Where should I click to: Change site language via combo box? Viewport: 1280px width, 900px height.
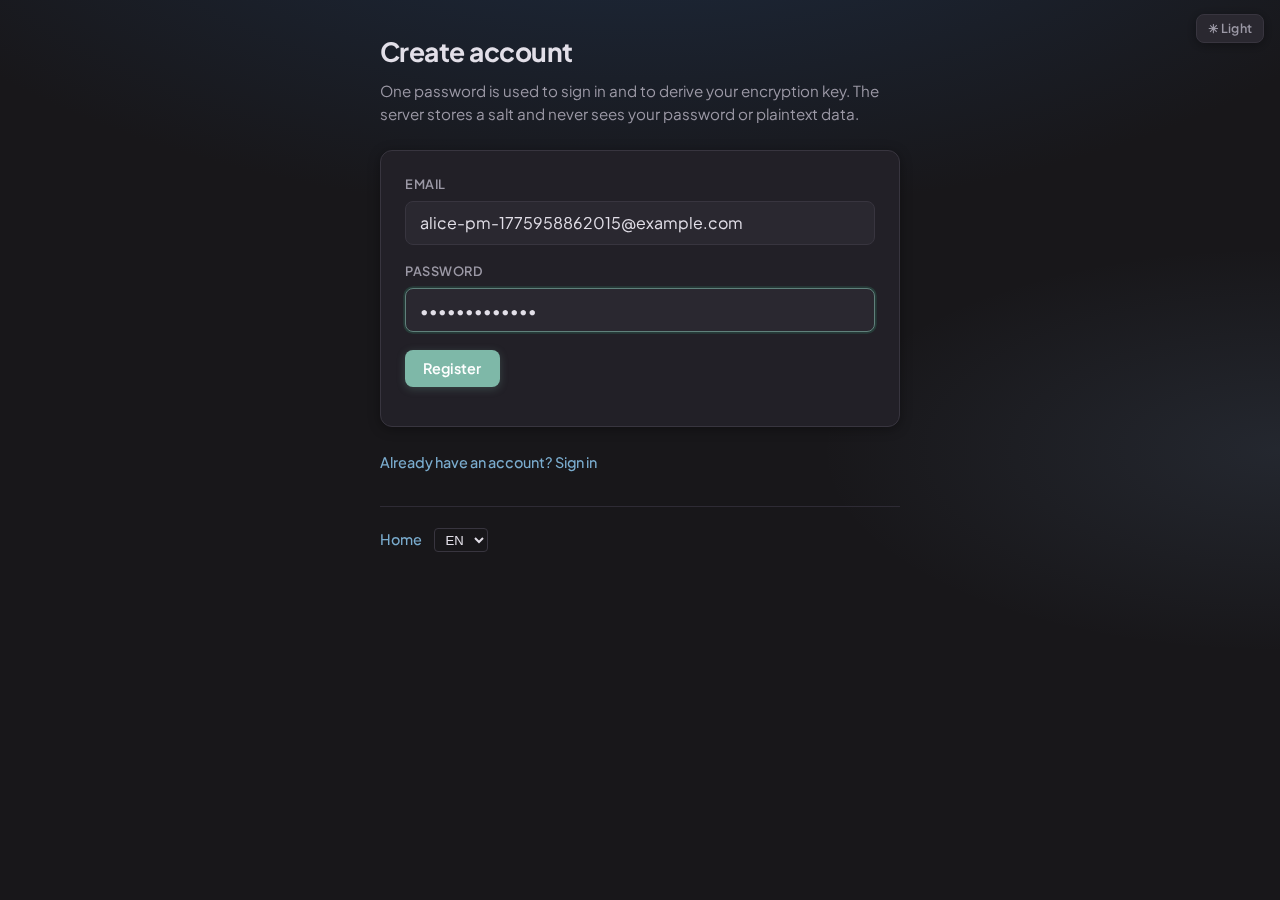tap(460, 540)
